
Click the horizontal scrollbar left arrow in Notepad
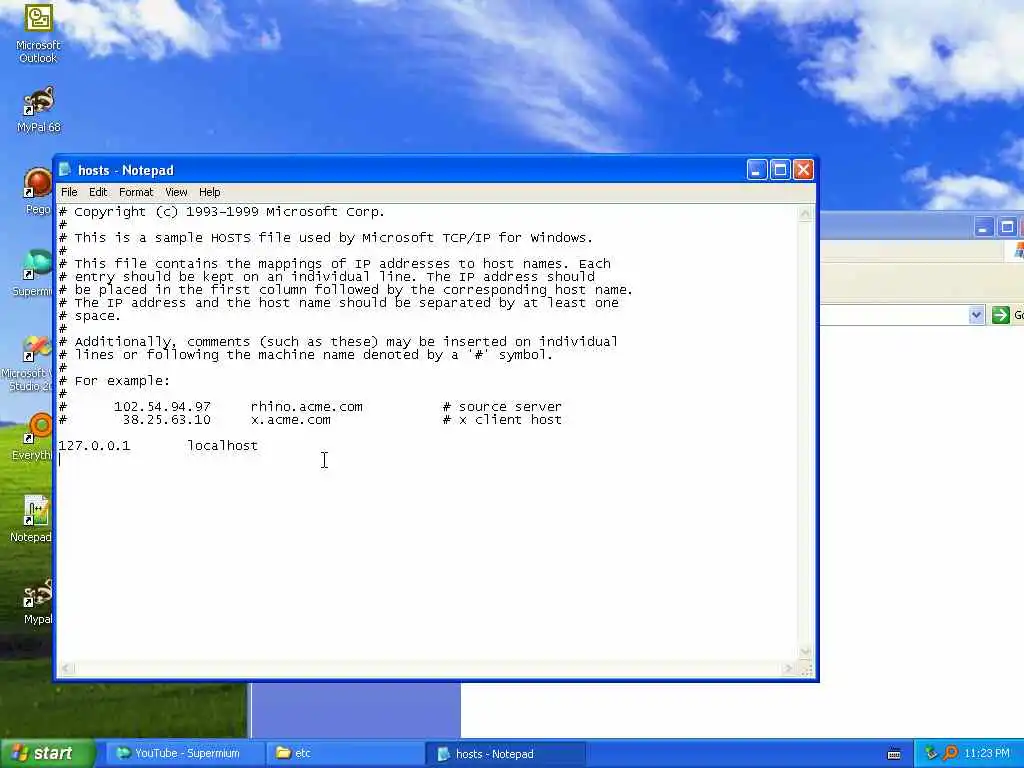click(67, 668)
